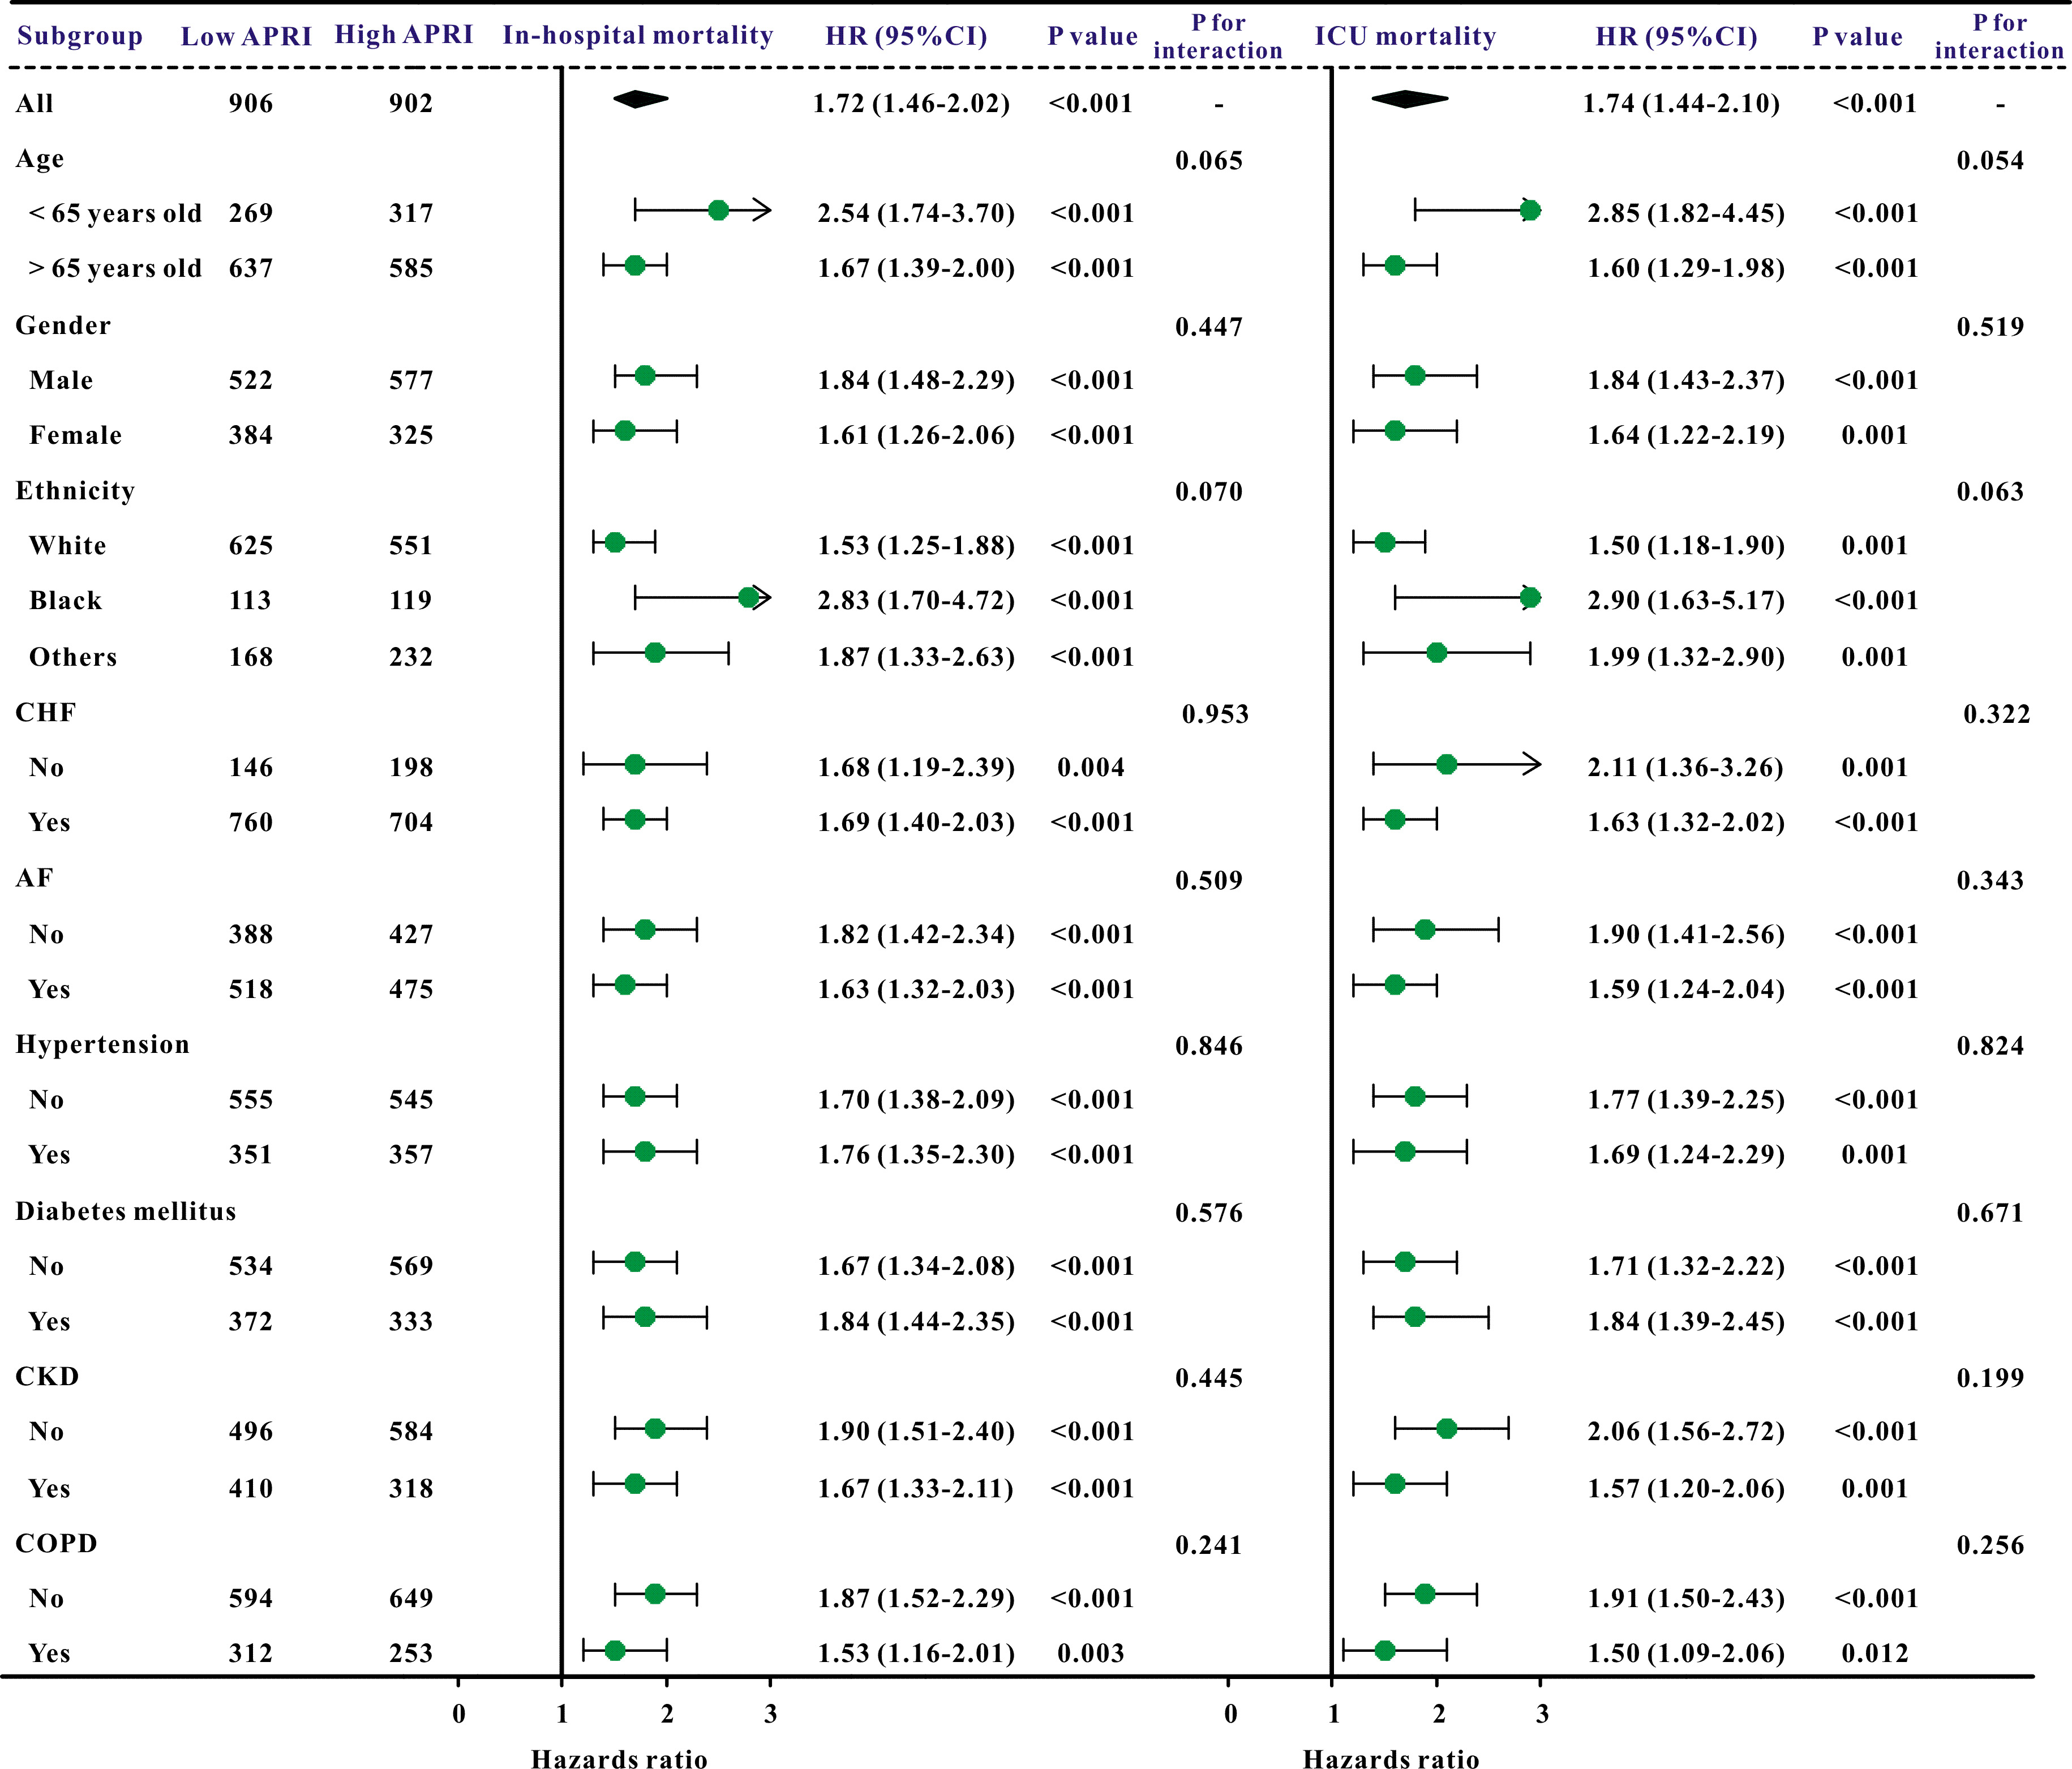Select the Diabetes mellitus subgroup label
Screen dimensions: 2072x1769
click(126, 1211)
